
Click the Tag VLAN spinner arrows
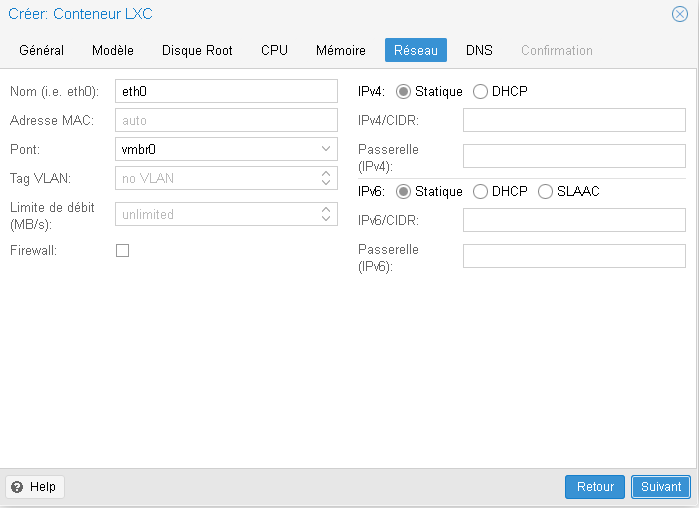(326, 178)
